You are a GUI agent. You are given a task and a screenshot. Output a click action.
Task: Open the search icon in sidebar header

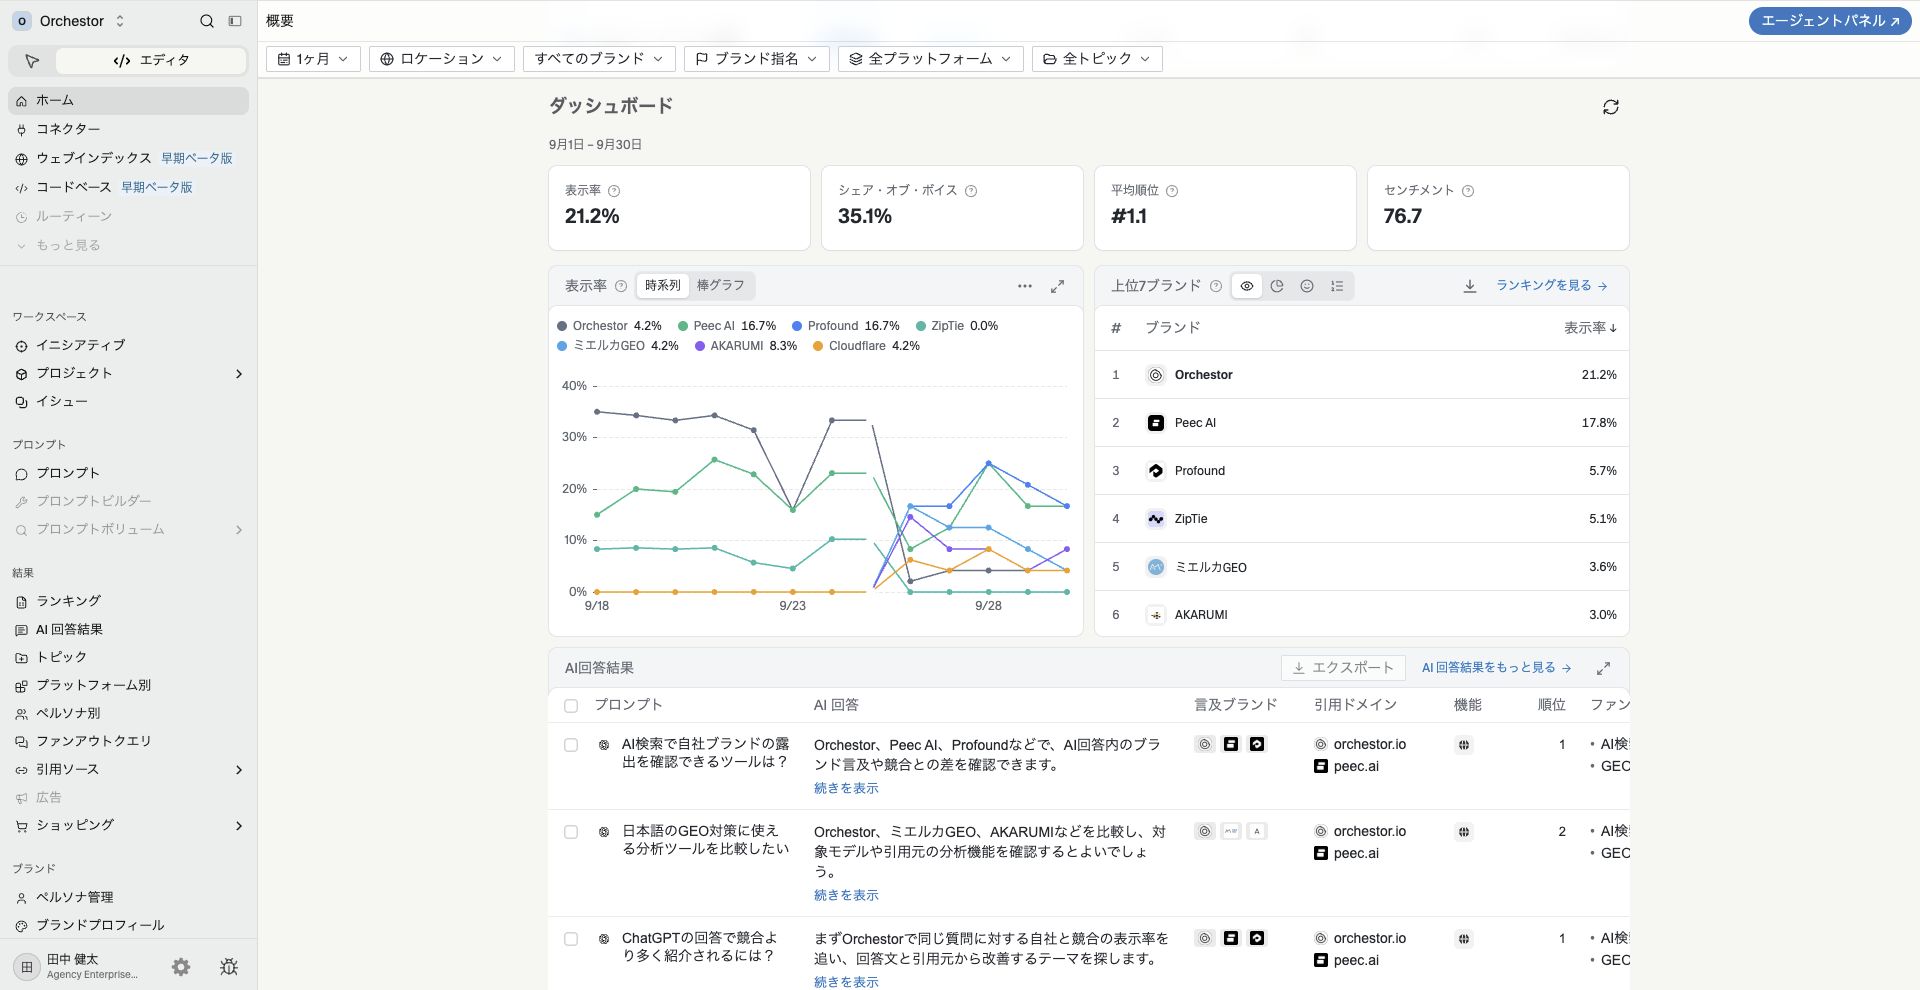206,21
